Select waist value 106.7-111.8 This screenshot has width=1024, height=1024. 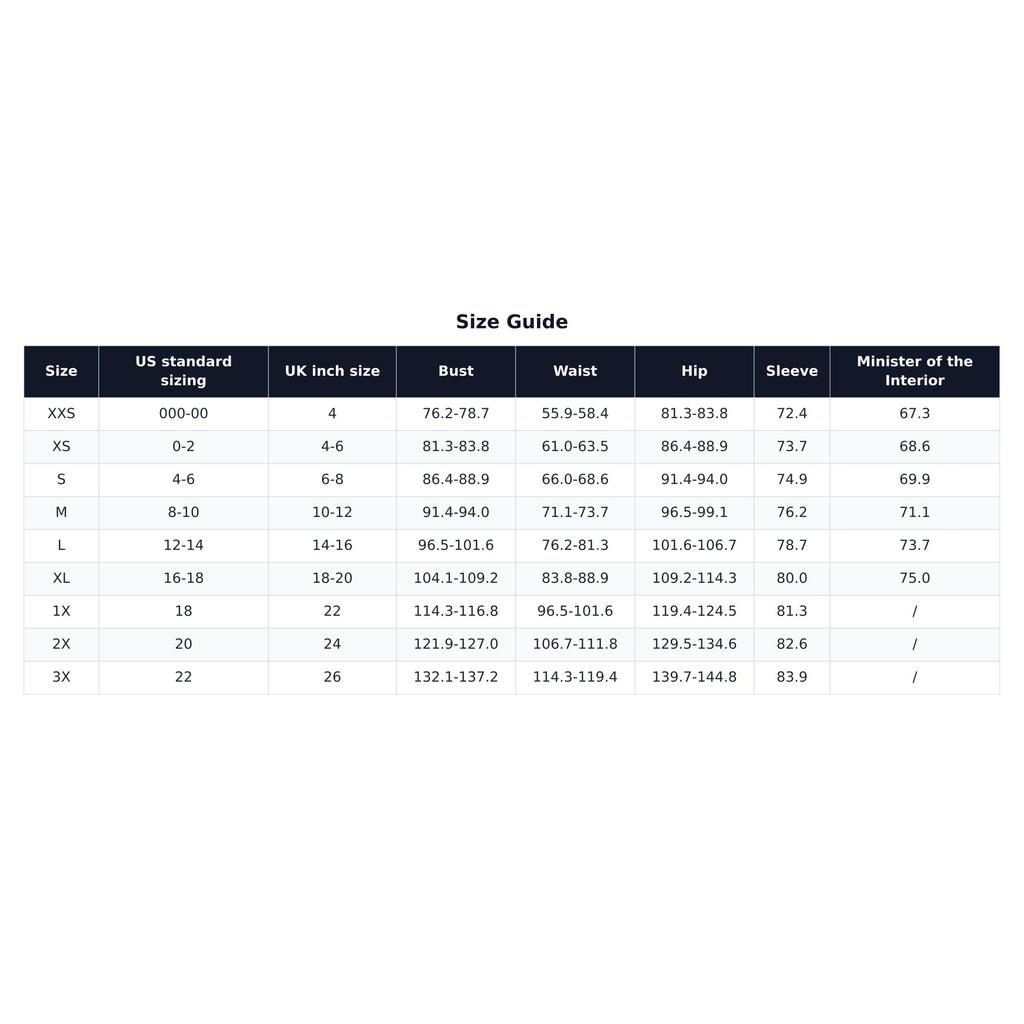(x=575, y=644)
